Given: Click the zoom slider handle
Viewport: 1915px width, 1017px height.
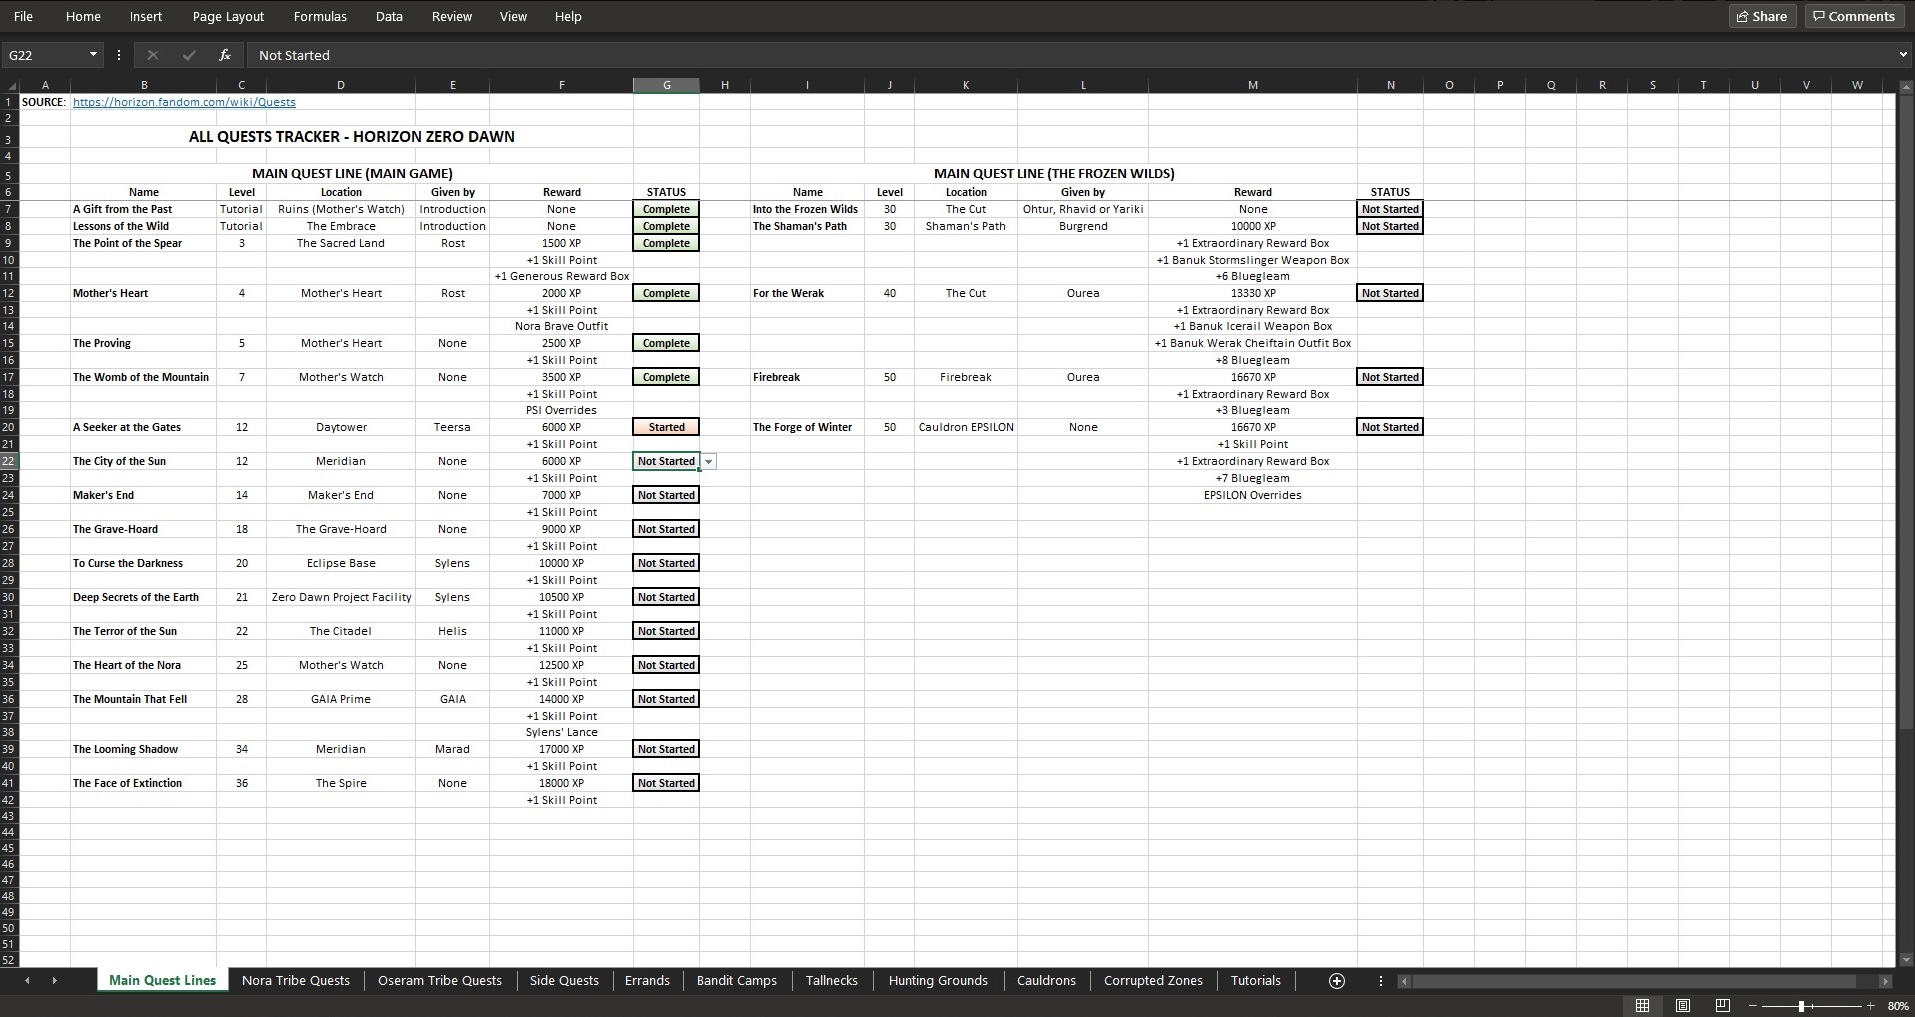Looking at the screenshot, I should 1801,1006.
